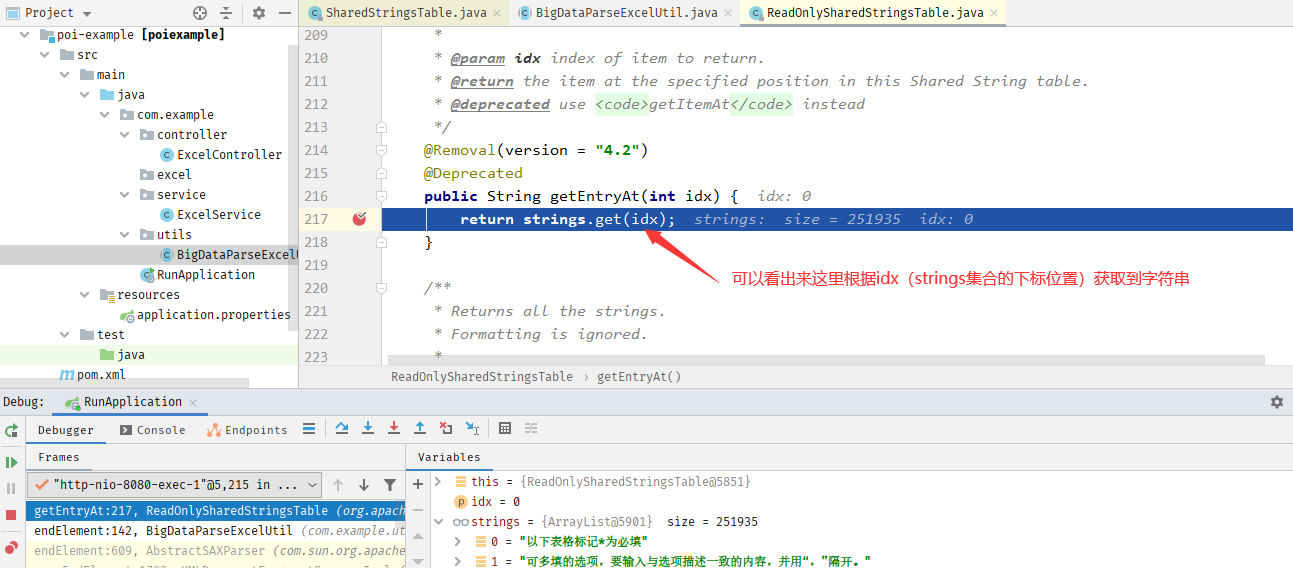Fold getEntryAt method at line 216
Viewport: 1293px width, 568px height.
point(381,196)
